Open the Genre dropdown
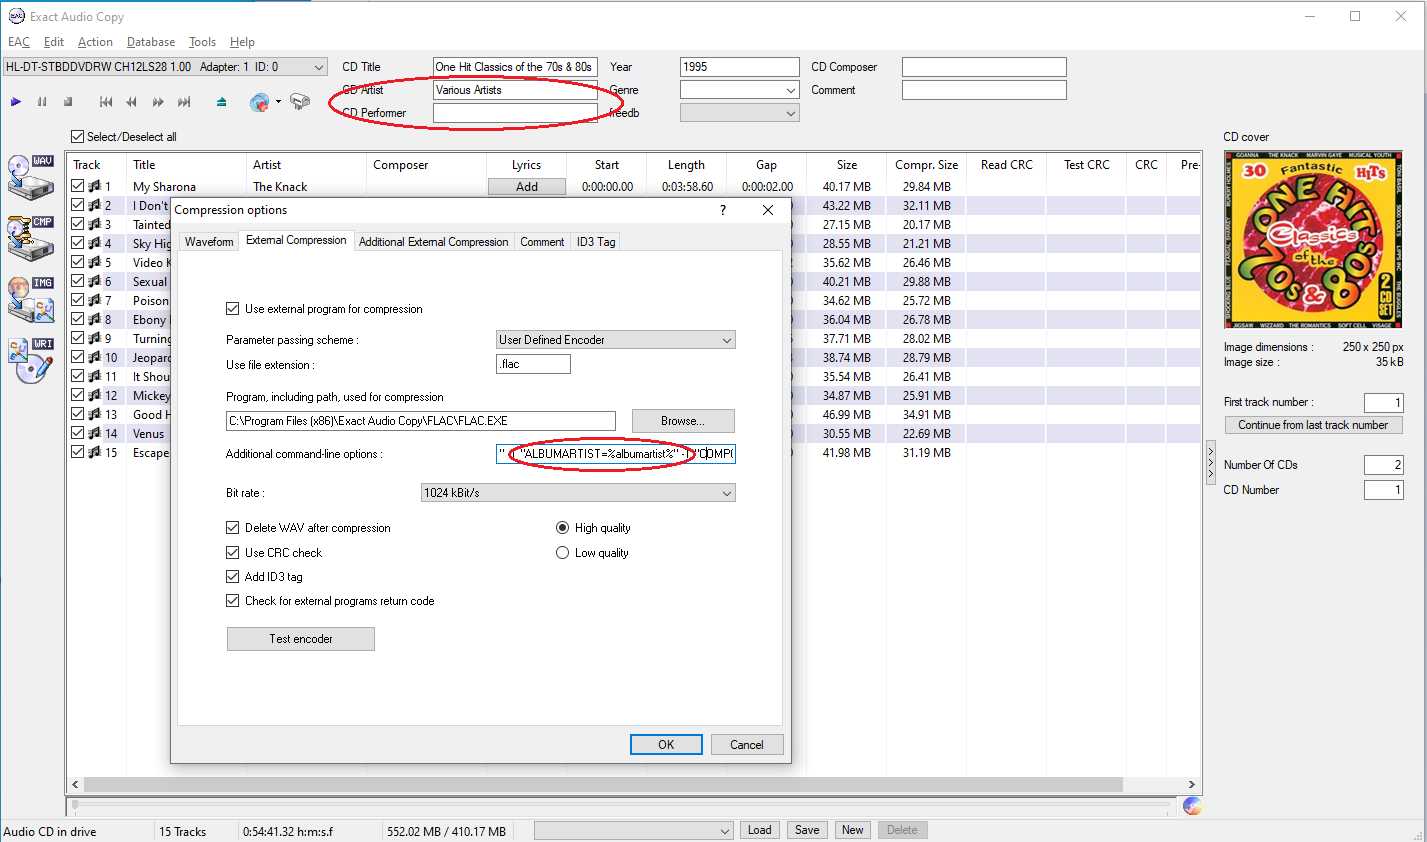1427x842 pixels. click(739, 90)
